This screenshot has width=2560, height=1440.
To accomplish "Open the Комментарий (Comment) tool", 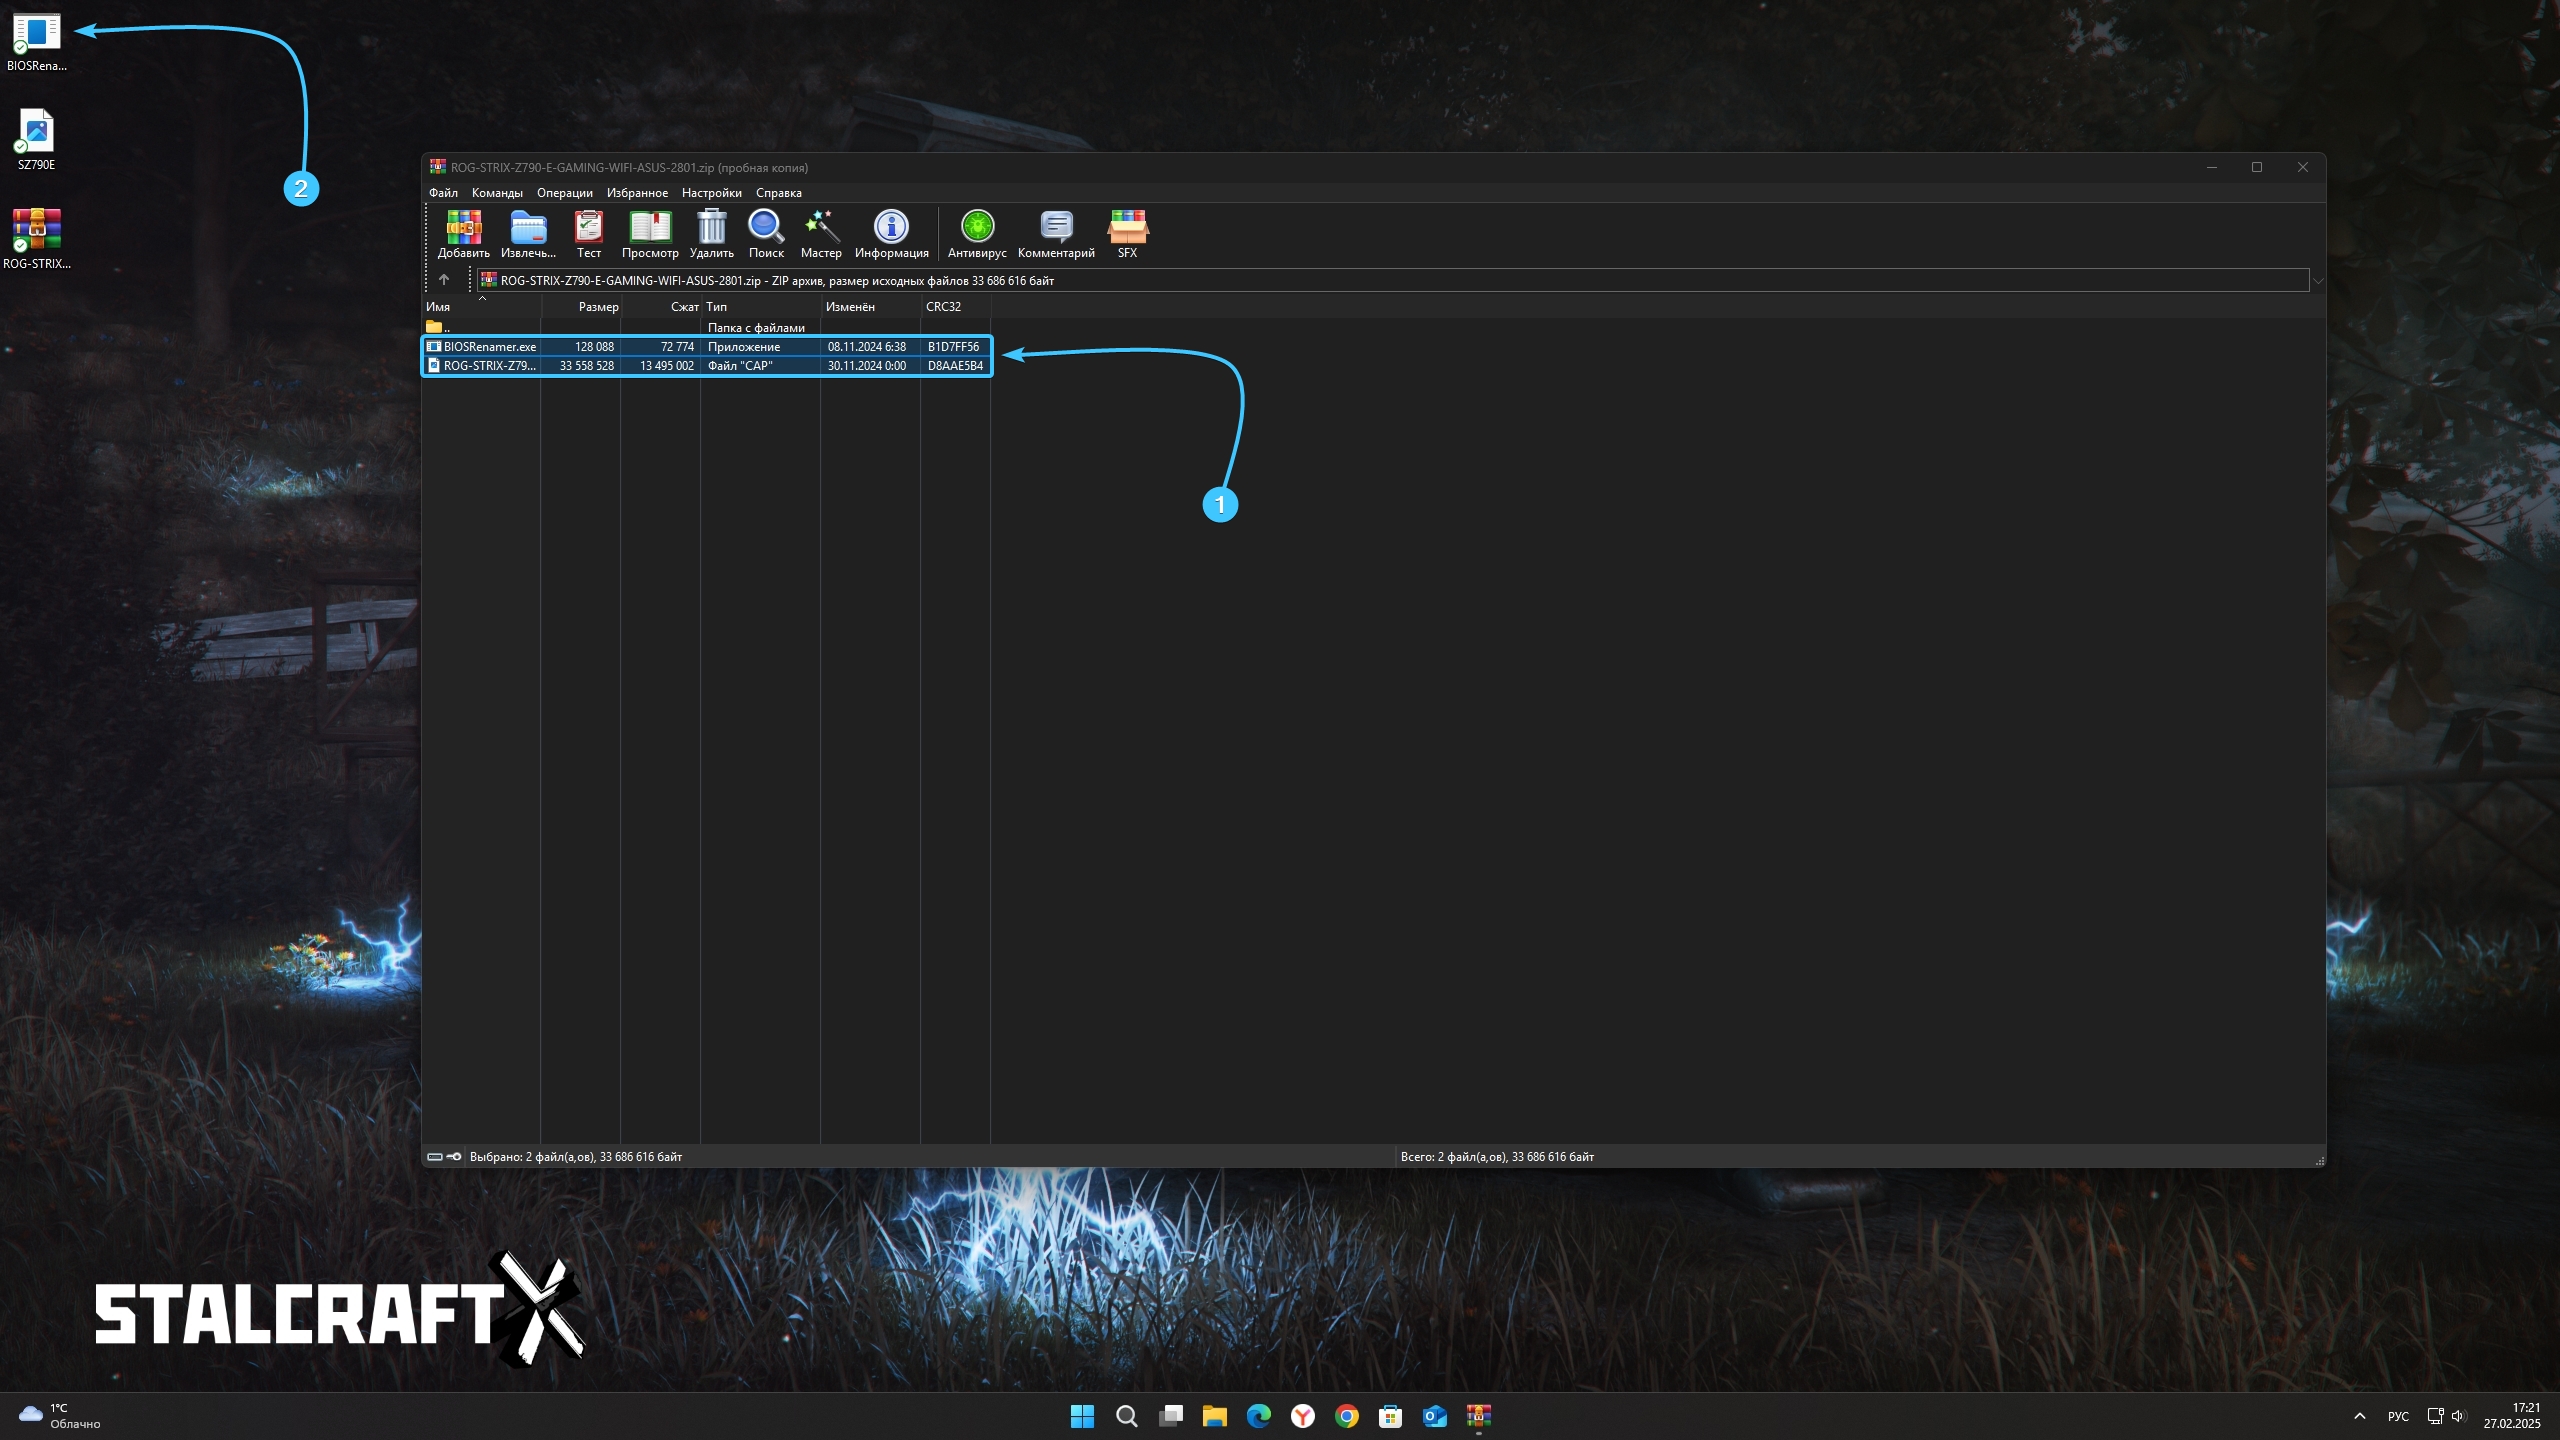I will pos(1056,234).
